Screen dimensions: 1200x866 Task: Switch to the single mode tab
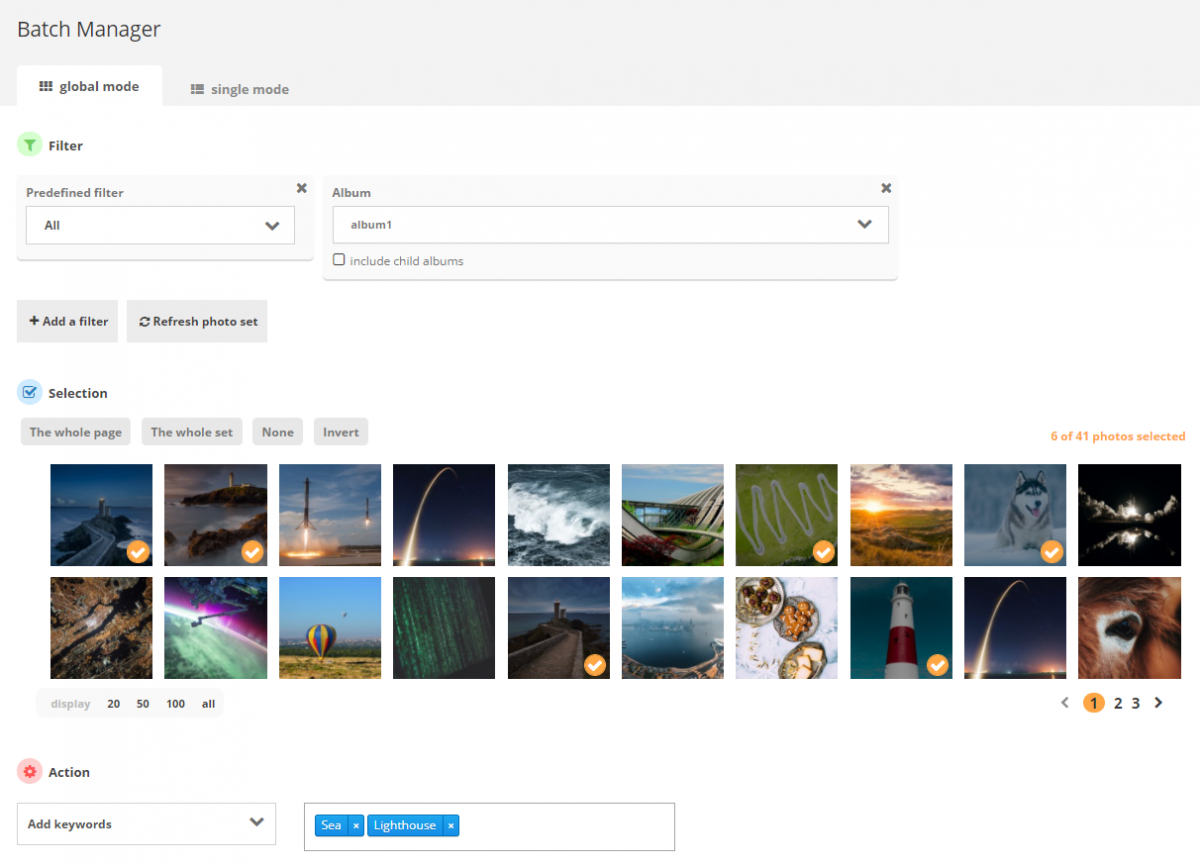tap(239, 89)
